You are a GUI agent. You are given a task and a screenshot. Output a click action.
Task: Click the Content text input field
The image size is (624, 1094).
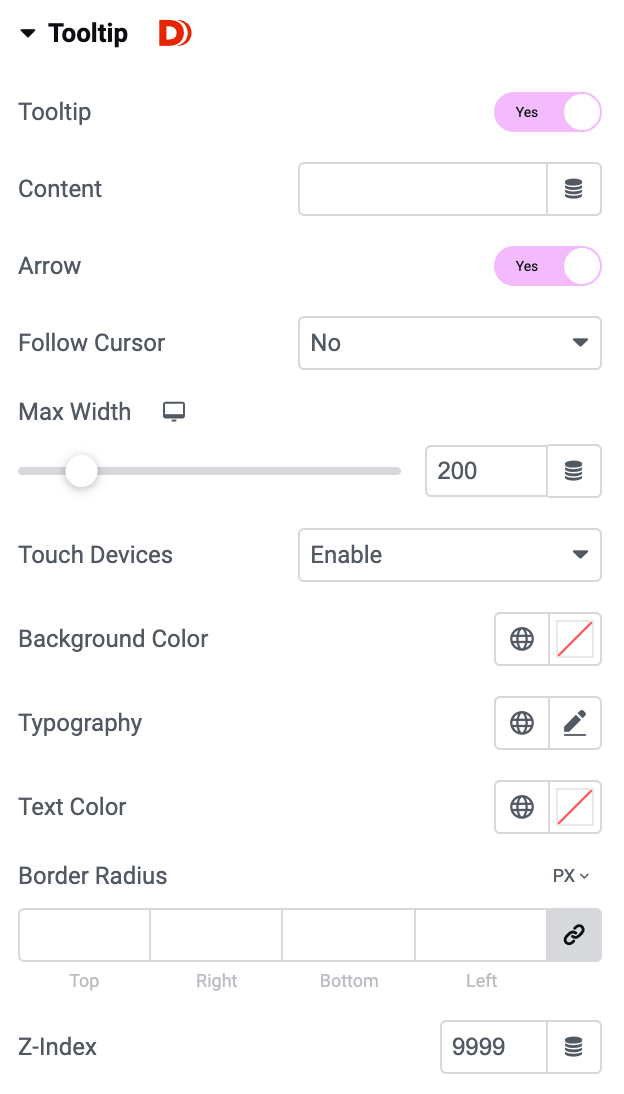423,189
